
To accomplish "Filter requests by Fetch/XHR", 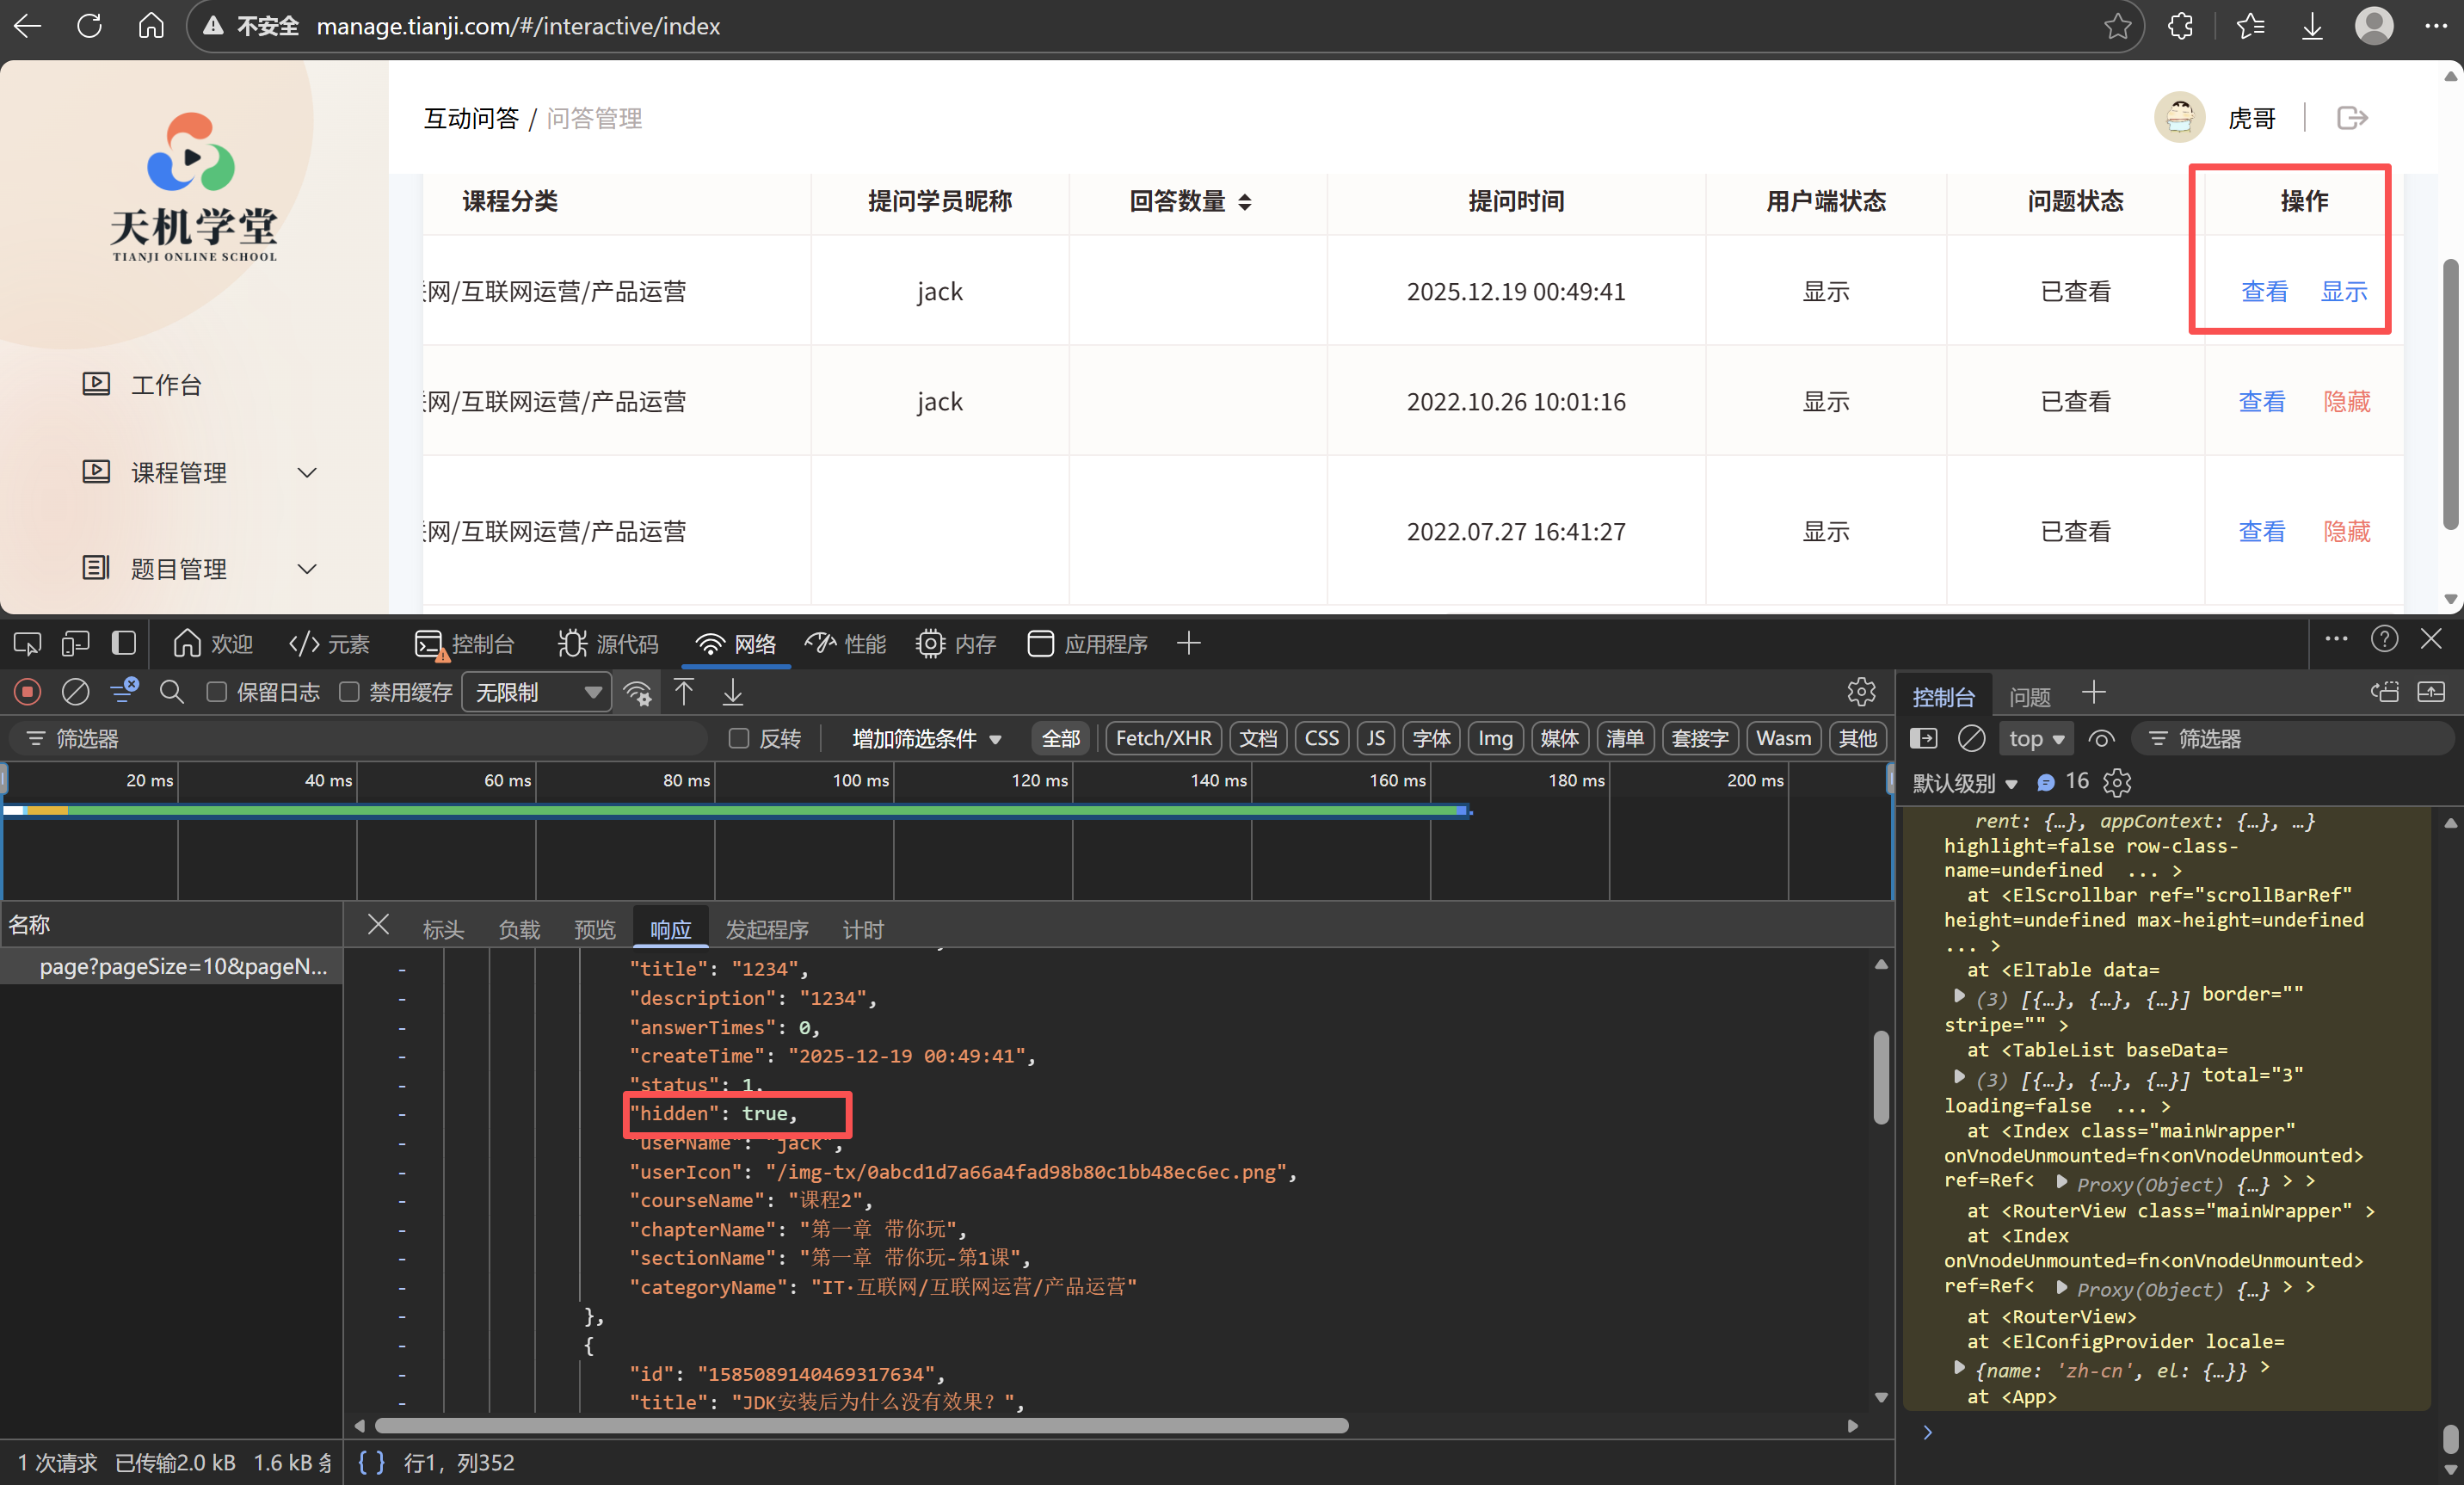I will [1162, 738].
